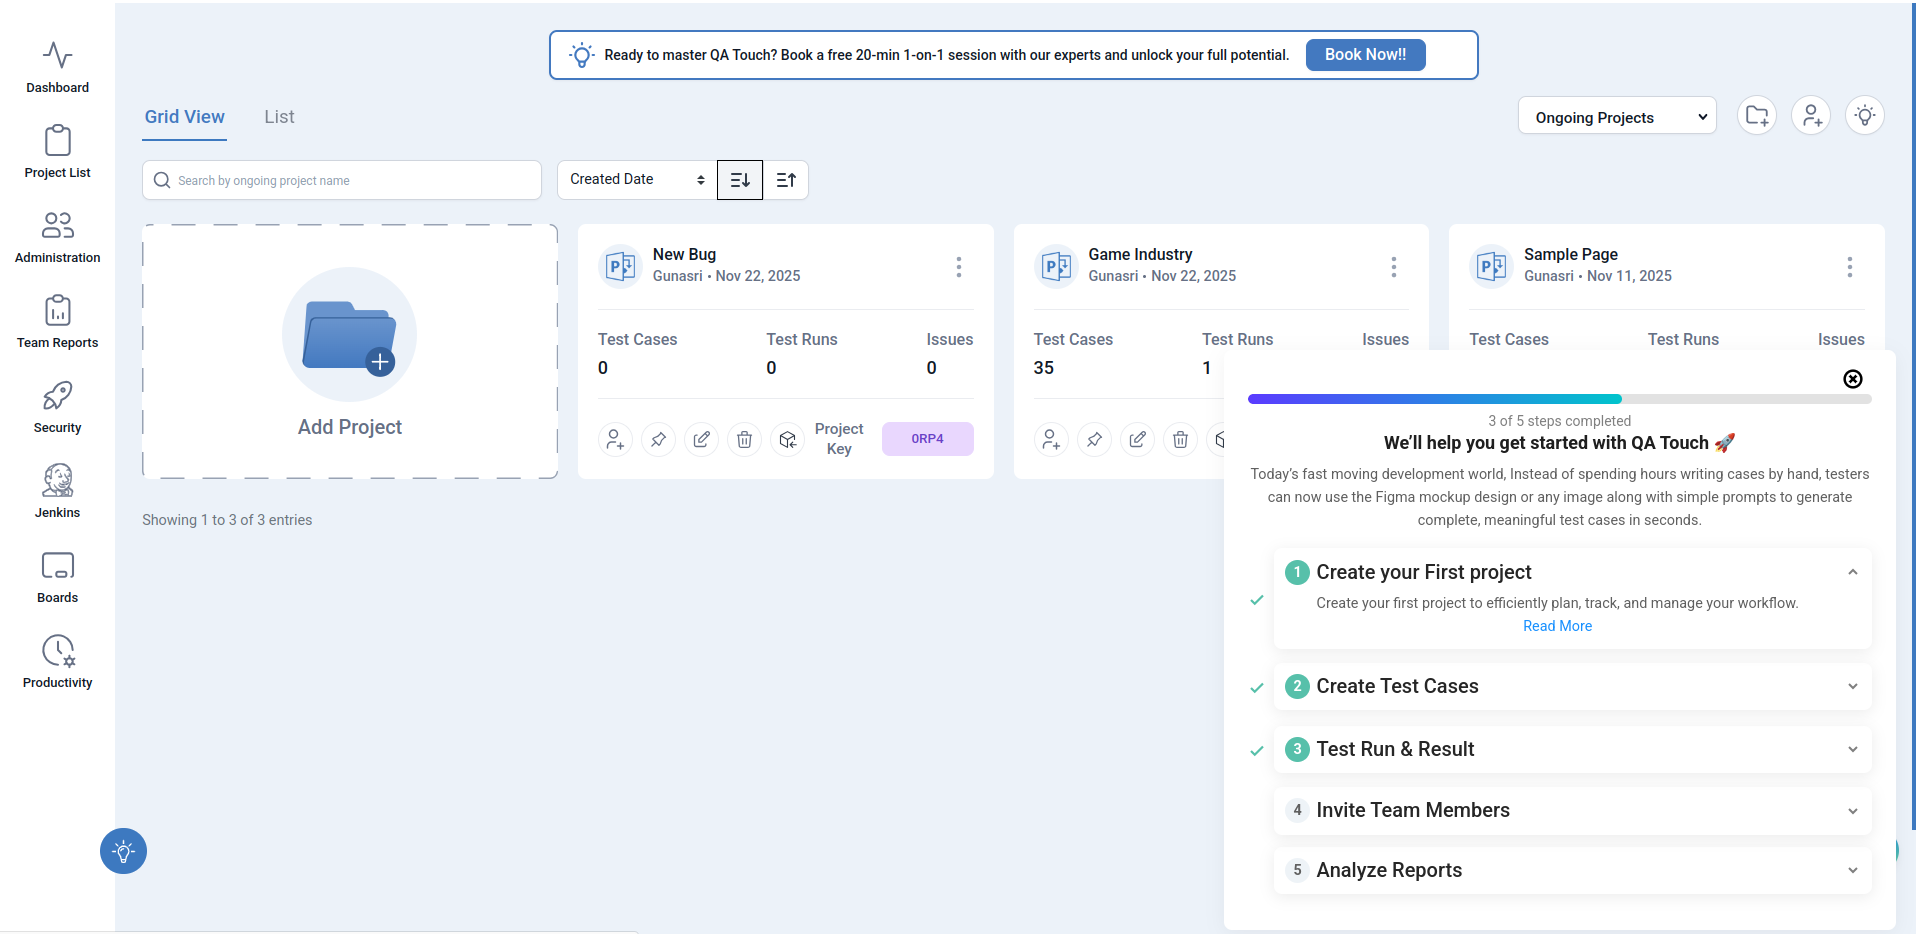This screenshot has height=934, width=1916.
Task: Collapse the Create your First project step
Action: pyautogui.click(x=1852, y=572)
